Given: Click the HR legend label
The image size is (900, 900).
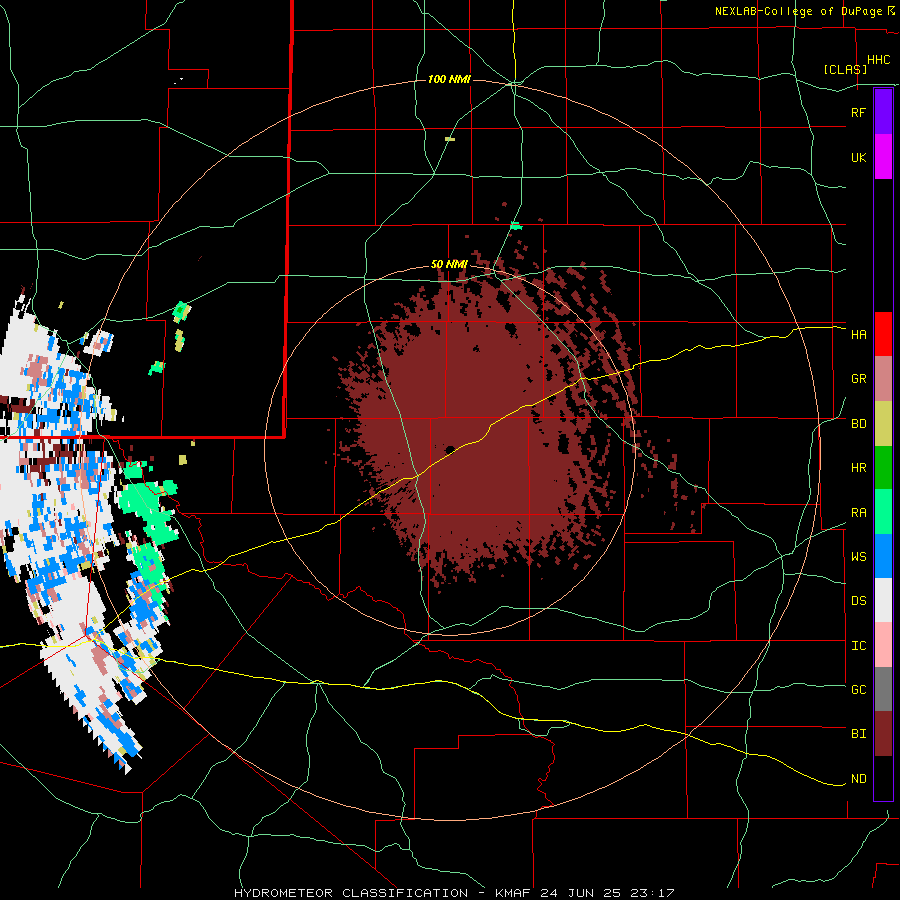Looking at the screenshot, I should pyautogui.click(x=858, y=468).
